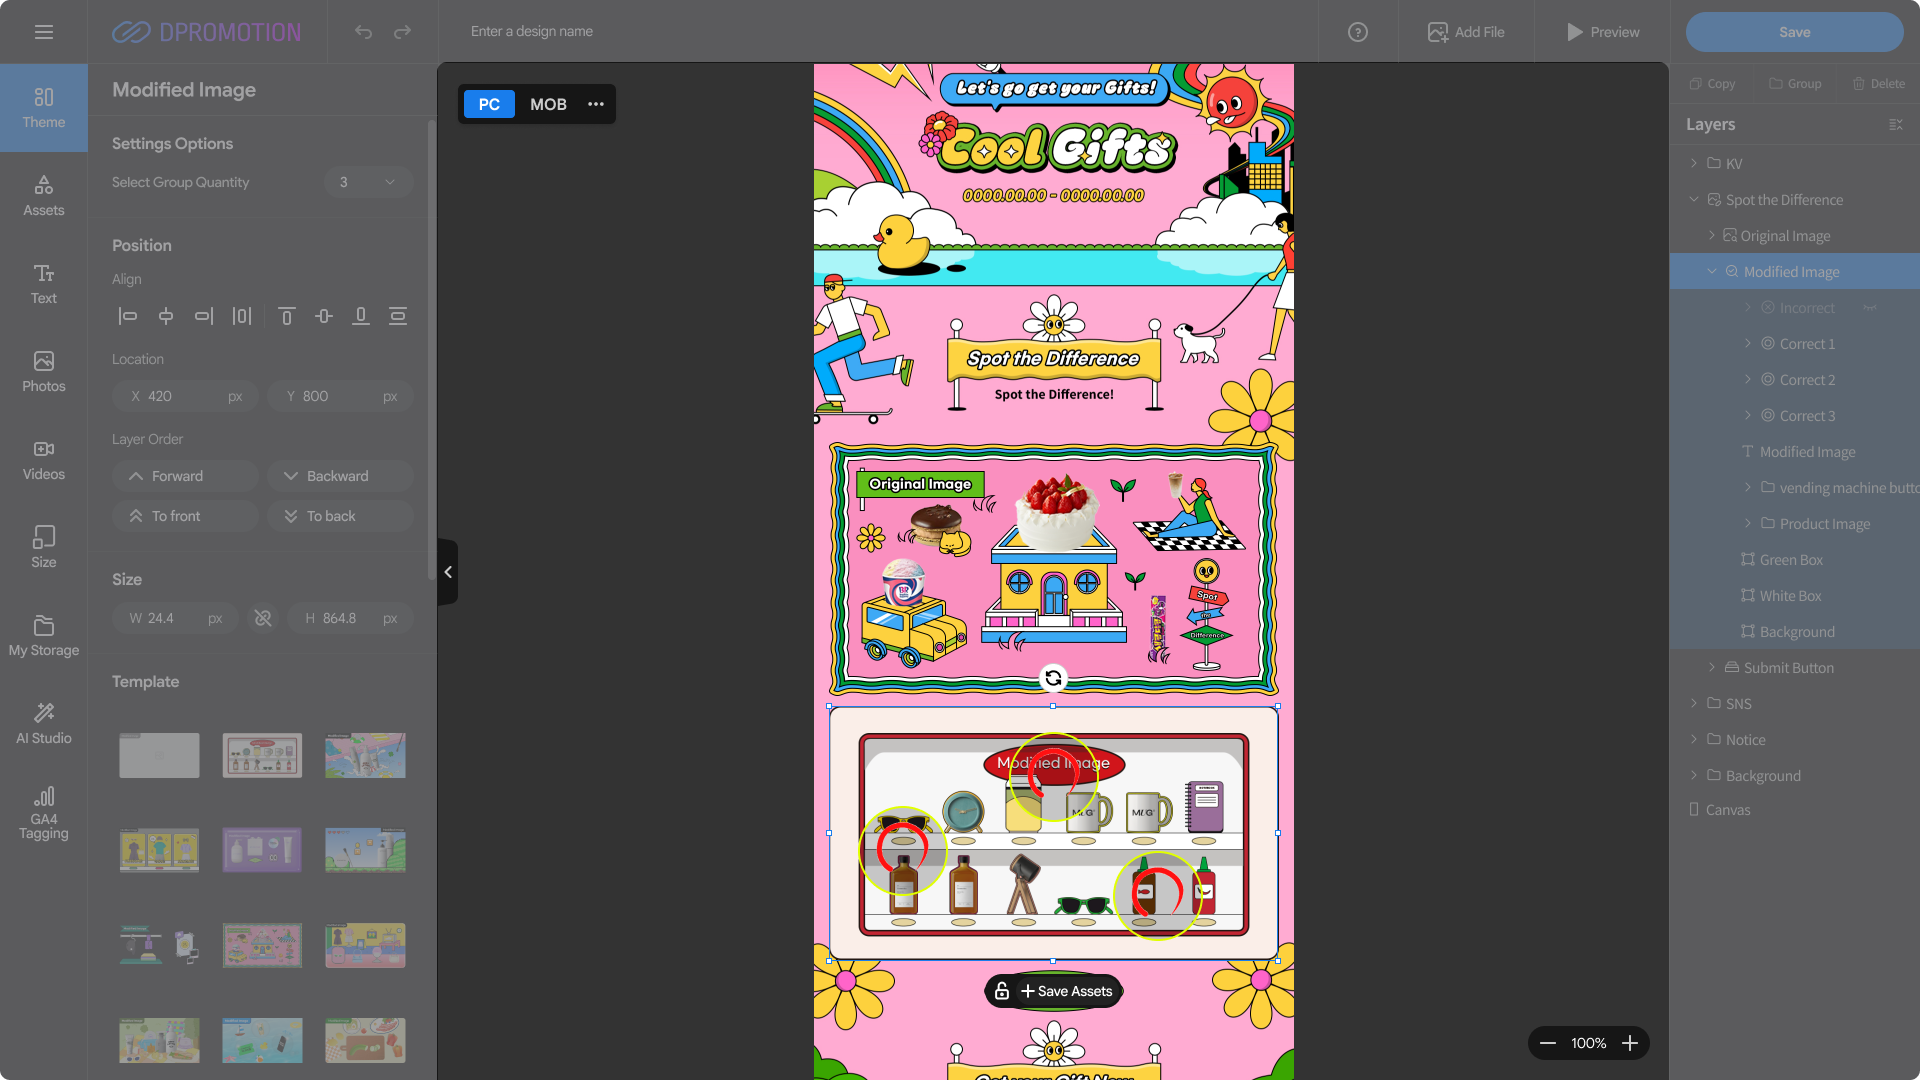
Task: Open GA4 Tagging sidebar tool
Action: pos(44,812)
